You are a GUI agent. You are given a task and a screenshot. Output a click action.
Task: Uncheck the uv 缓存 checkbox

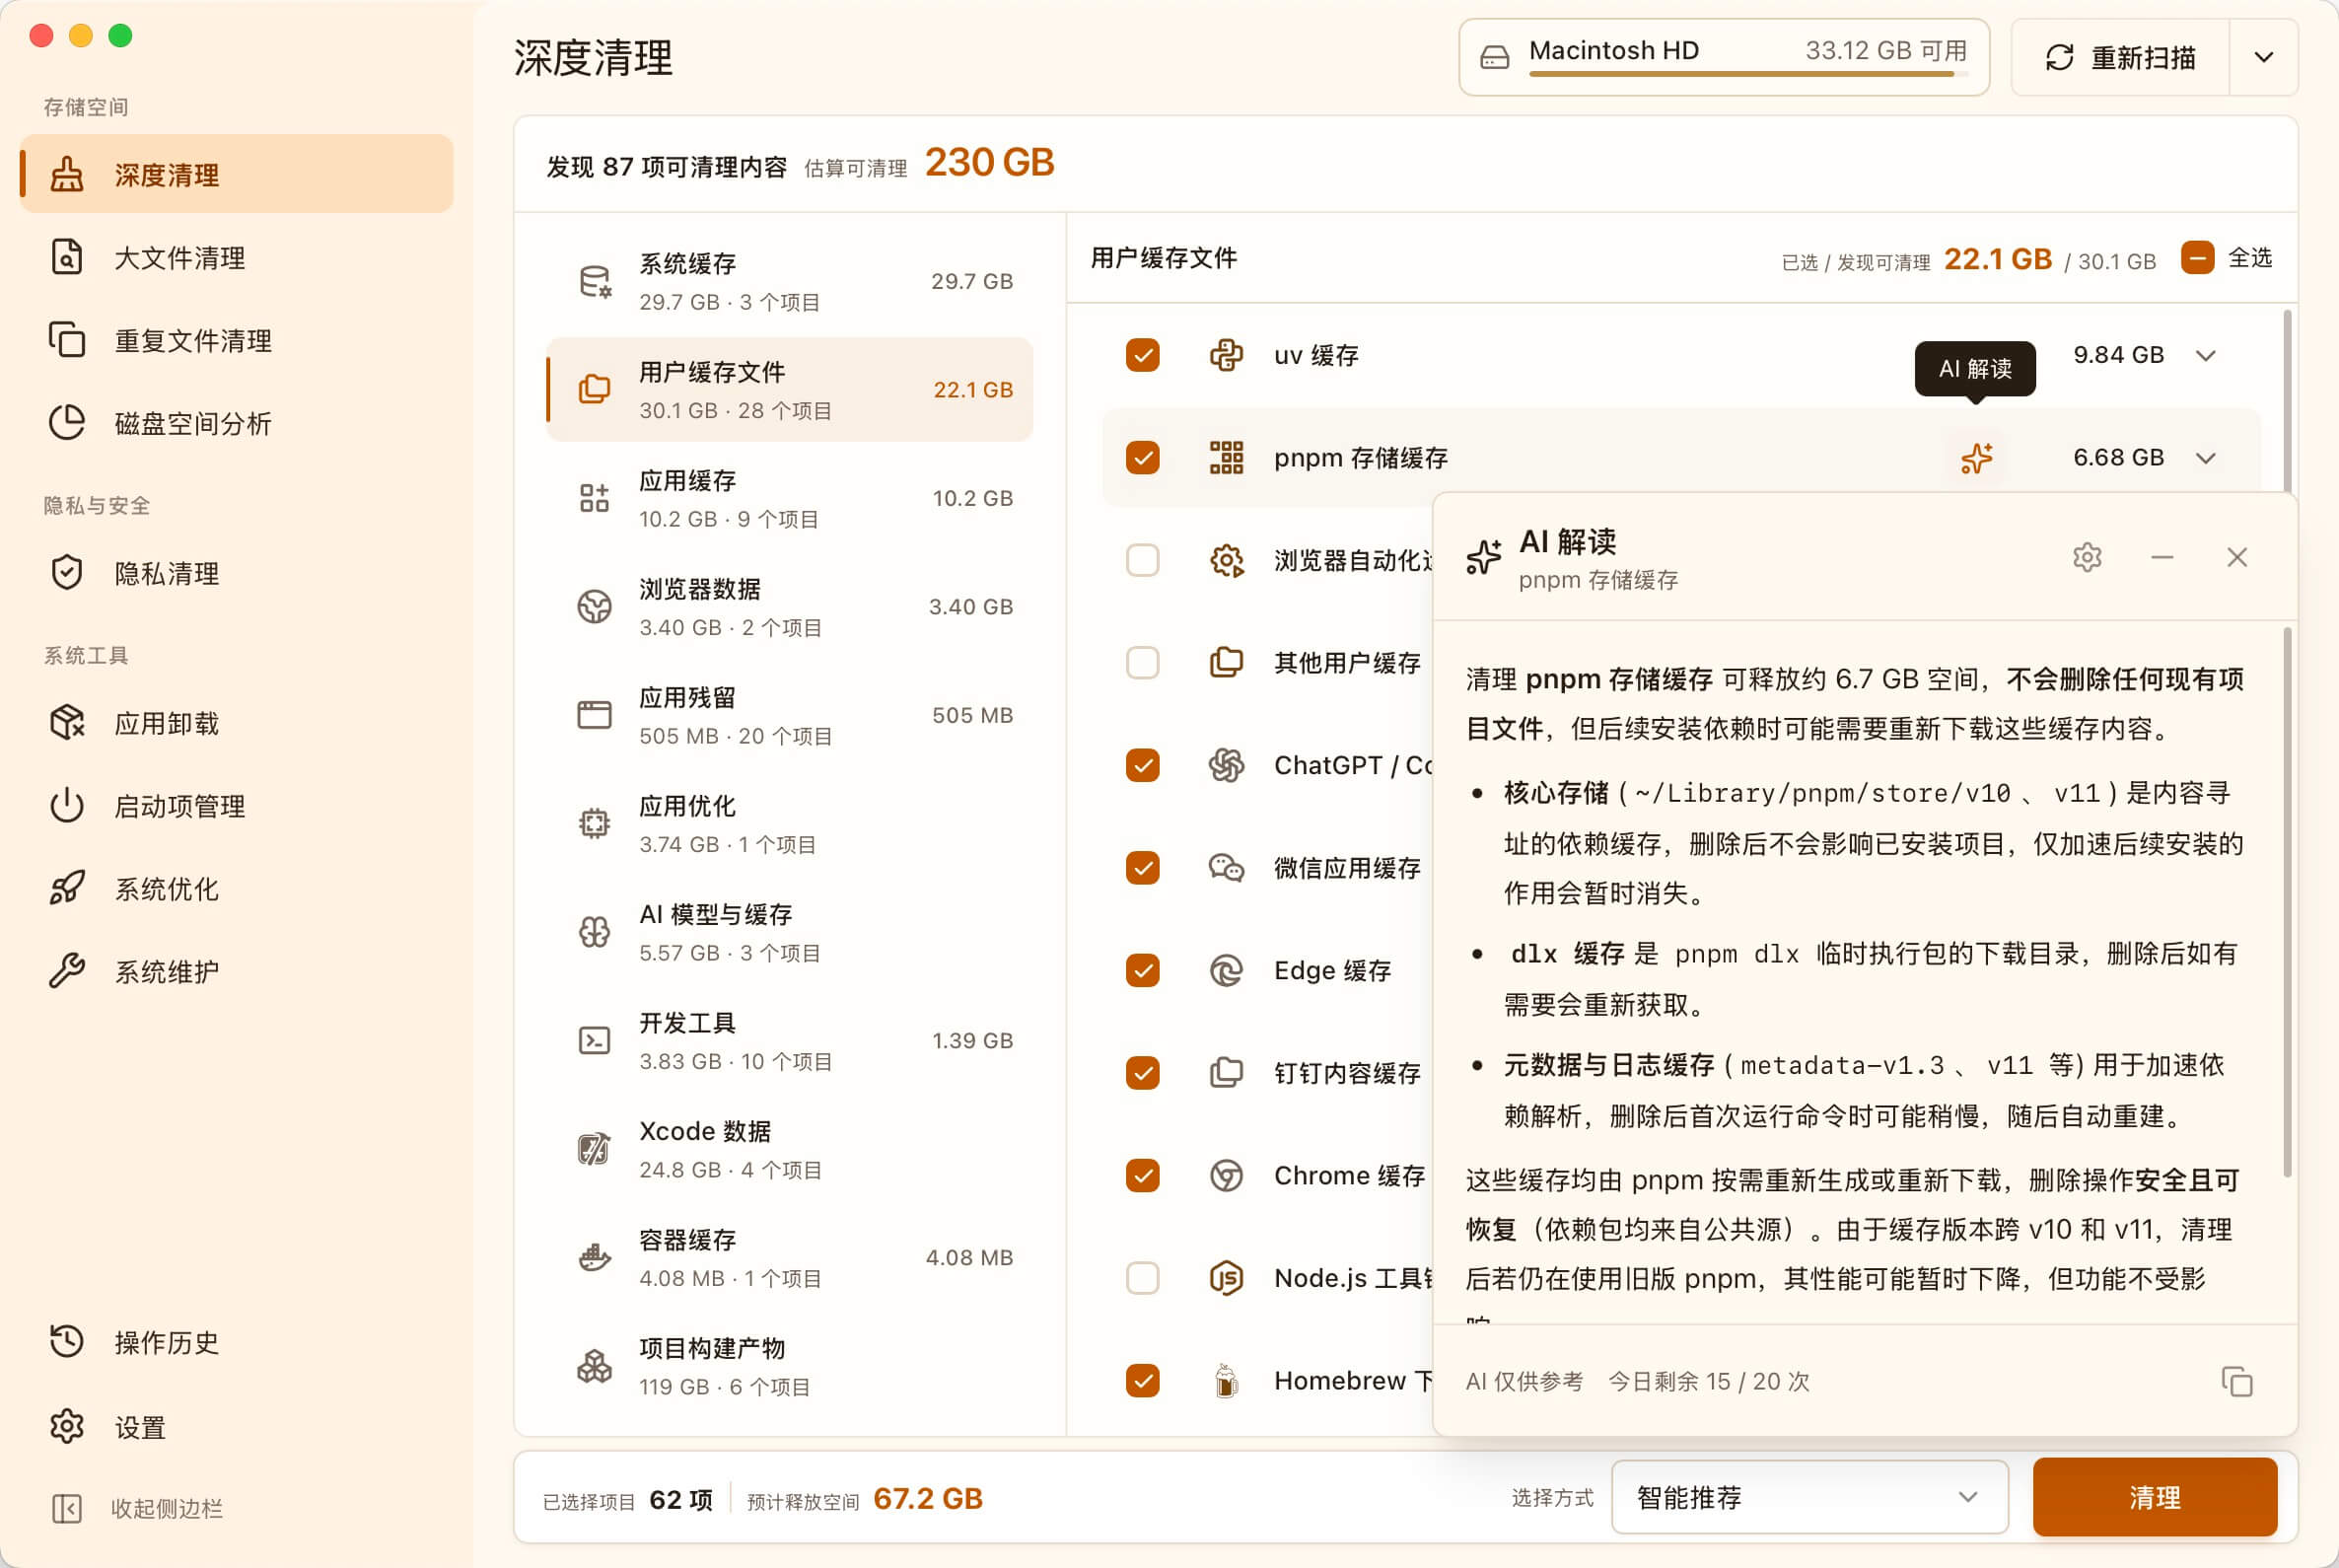tap(1142, 355)
